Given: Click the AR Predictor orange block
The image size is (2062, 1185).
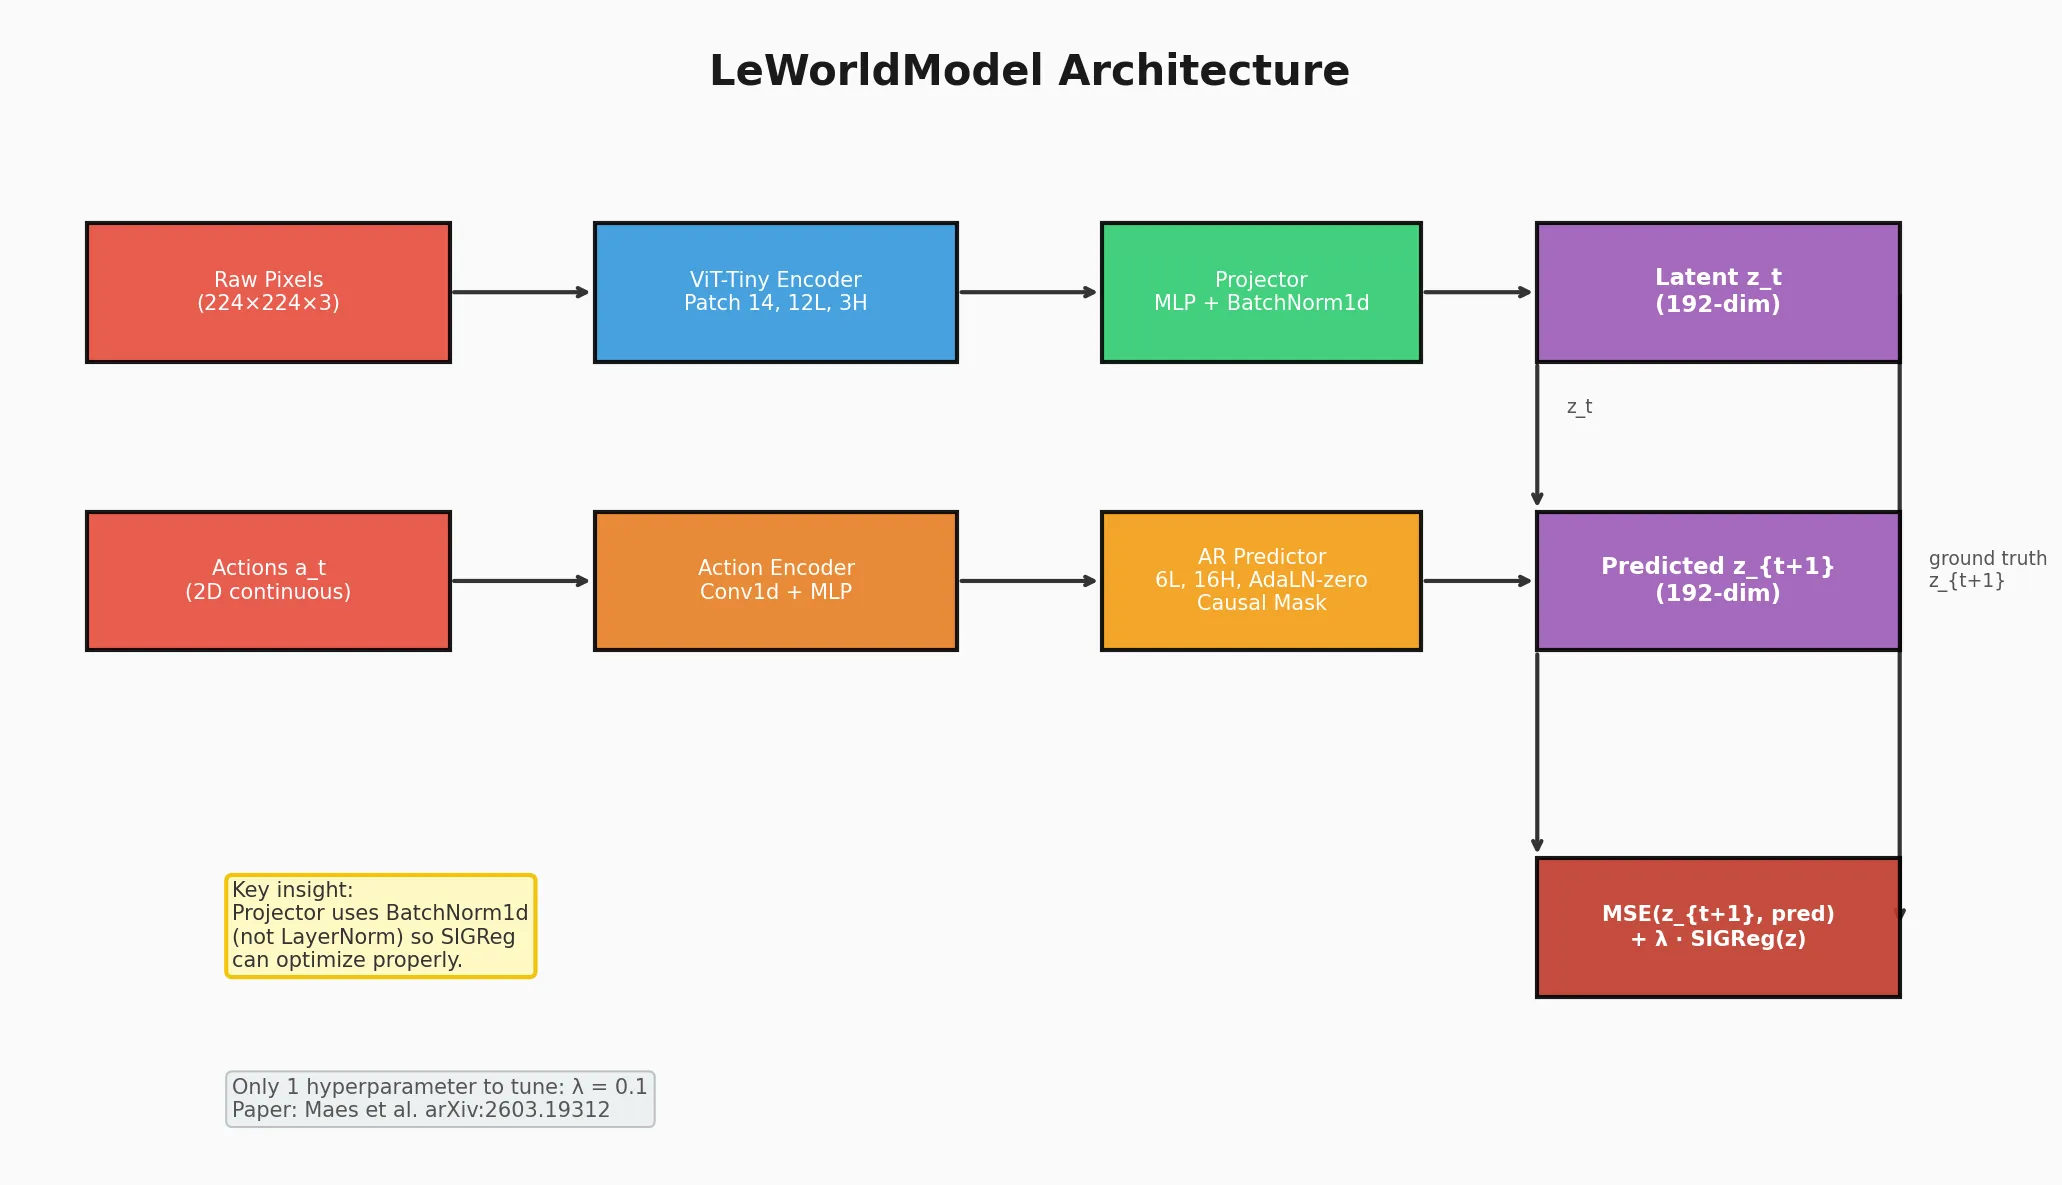Looking at the screenshot, I should pyautogui.click(x=1261, y=581).
